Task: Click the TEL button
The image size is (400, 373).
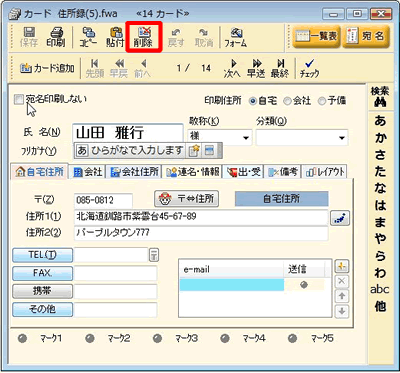Action: pos(42,255)
